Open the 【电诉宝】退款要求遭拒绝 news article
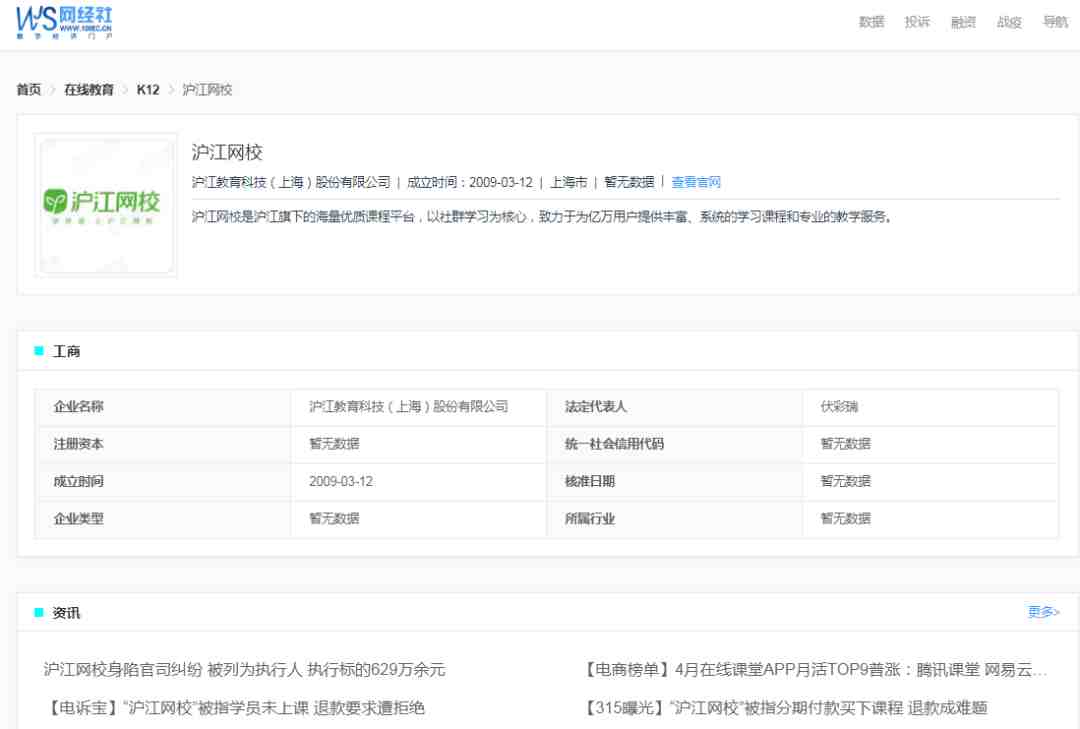Screen dimensions: 1080x729 tap(234, 708)
